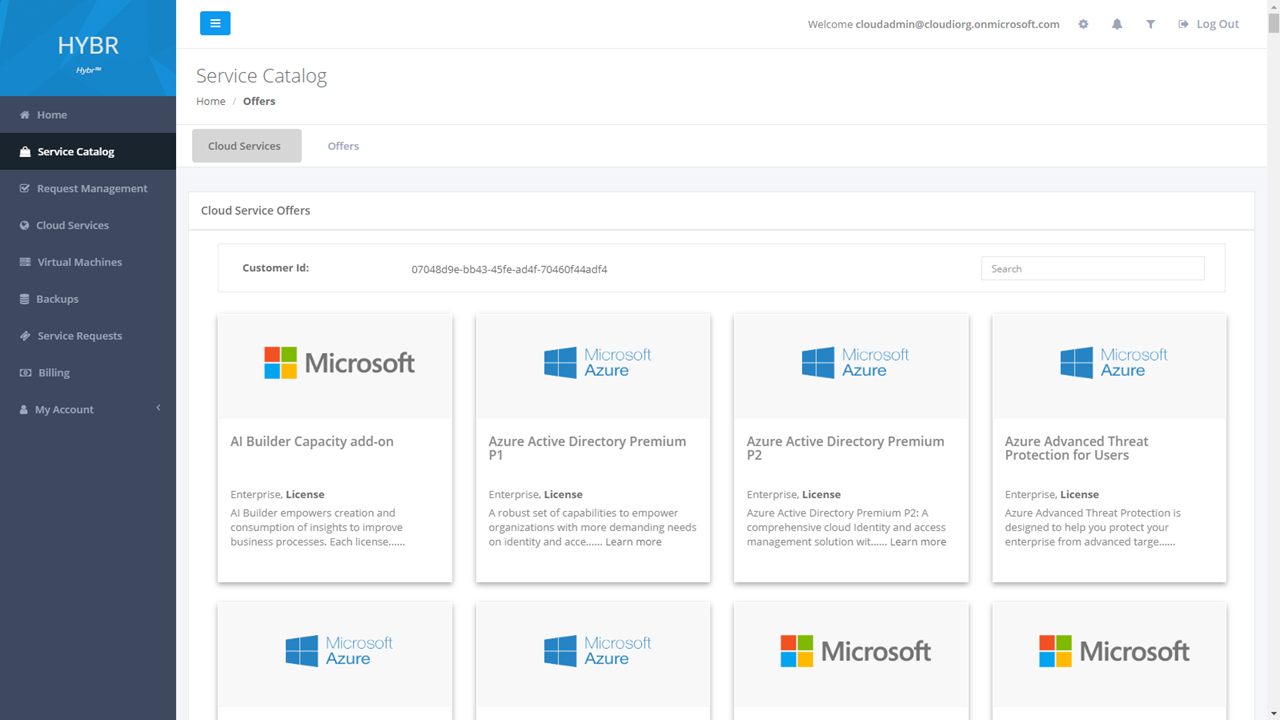
Task: Open Home in the sidebar
Action: (88, 115)
